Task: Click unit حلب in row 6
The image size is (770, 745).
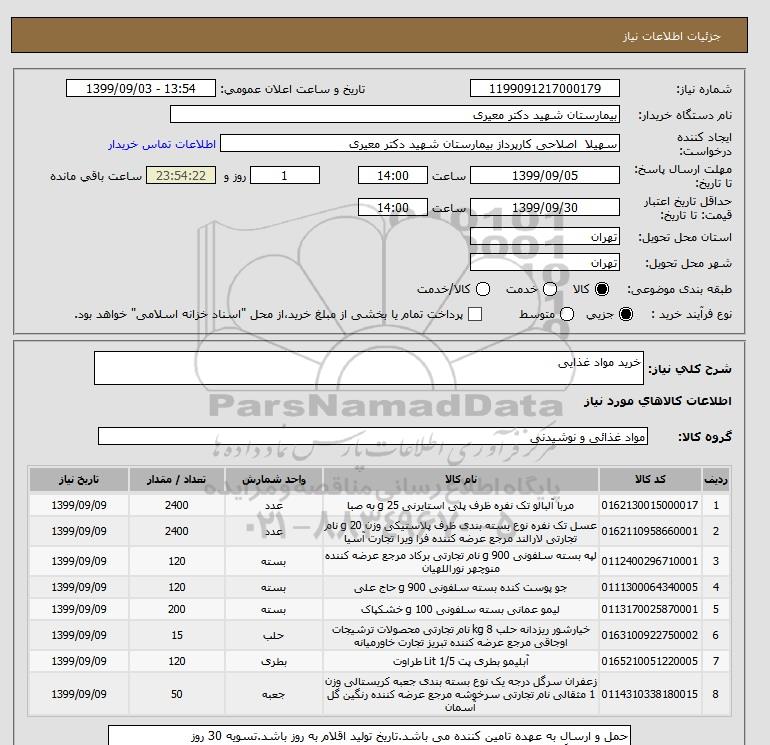Action: coord(274,635)
